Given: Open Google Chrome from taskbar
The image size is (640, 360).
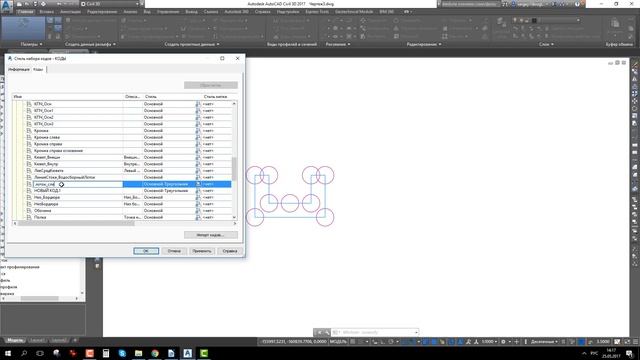Looking at the screenshot, I should pyautogui.click(x=155, y=353).
